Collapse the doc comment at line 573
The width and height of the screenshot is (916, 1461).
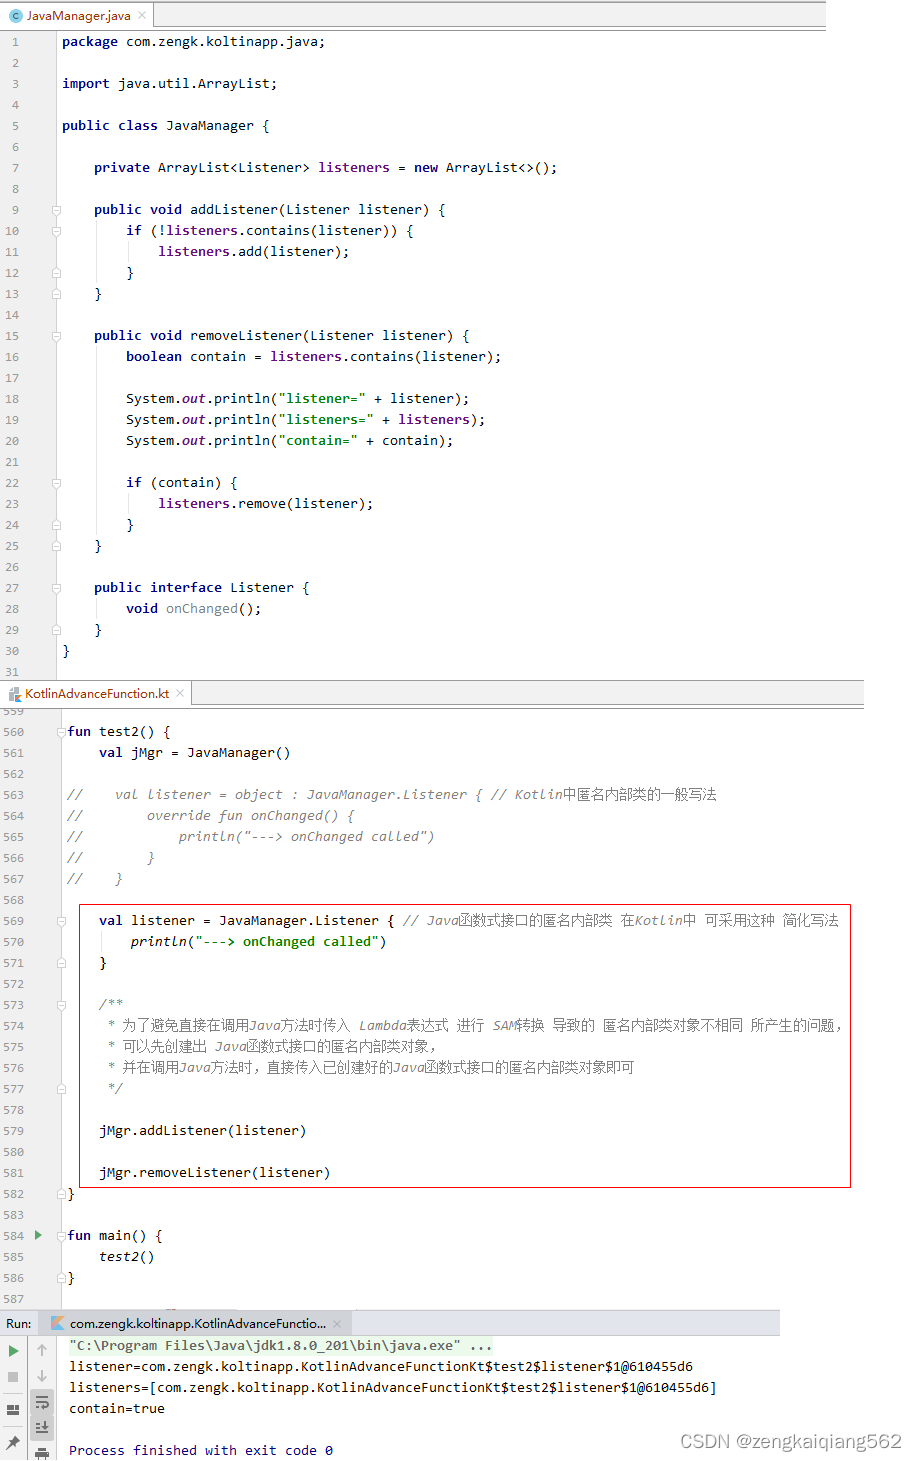(x=62, y=1005)
